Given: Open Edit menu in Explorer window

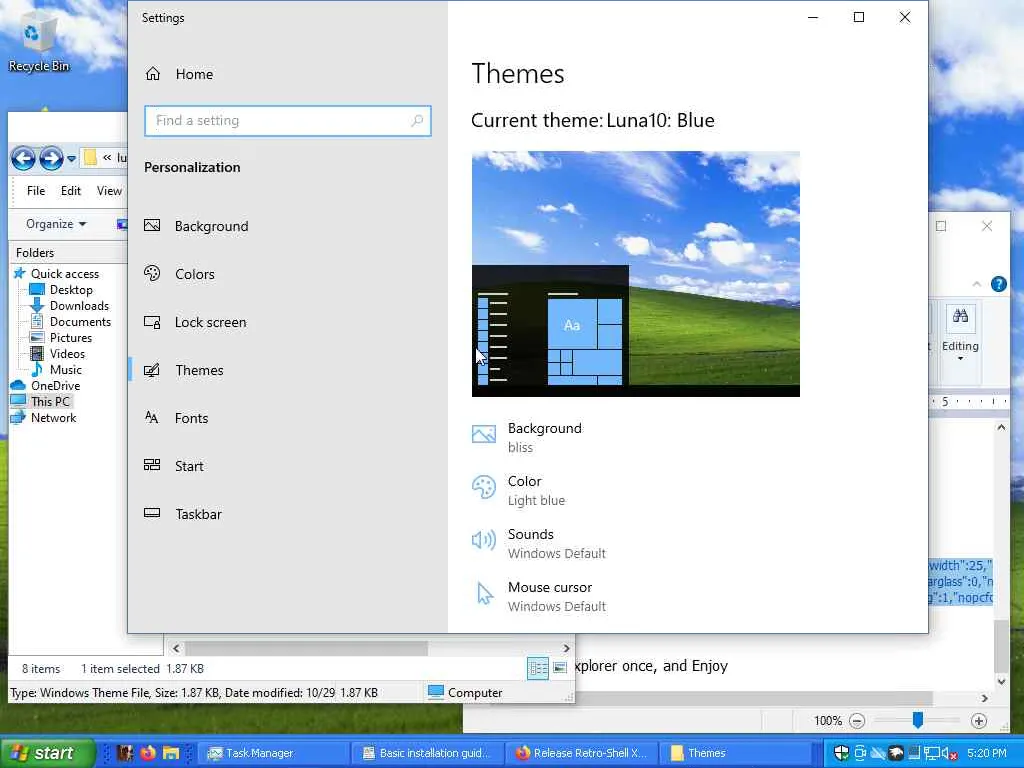Looking at the screenshot, I should point(71,191).
